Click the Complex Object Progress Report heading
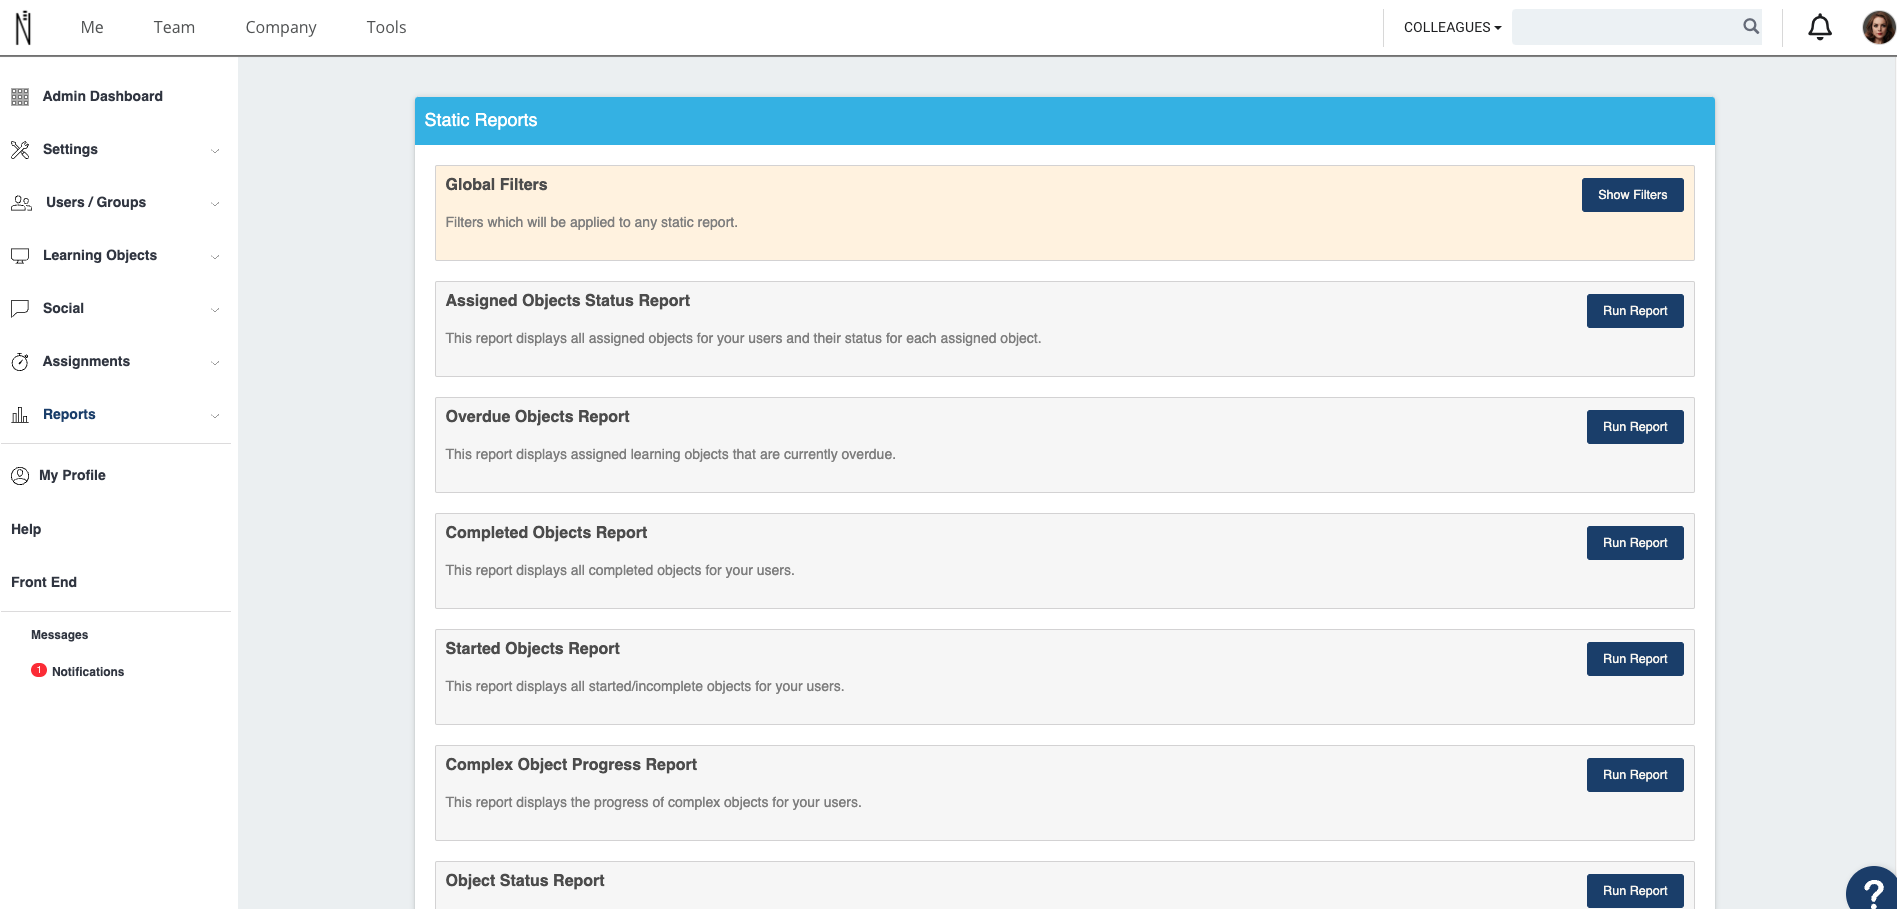Image resolution: width=1897 pixels, height=909 pixels. click(x=571, y=765)
